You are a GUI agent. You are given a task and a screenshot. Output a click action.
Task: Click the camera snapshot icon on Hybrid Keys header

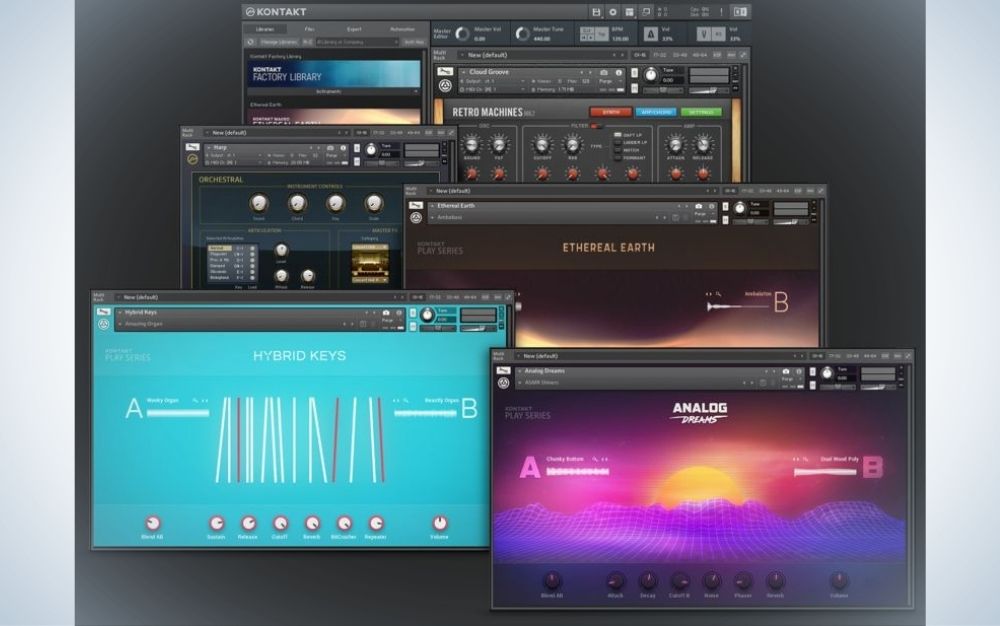[385, 314]
